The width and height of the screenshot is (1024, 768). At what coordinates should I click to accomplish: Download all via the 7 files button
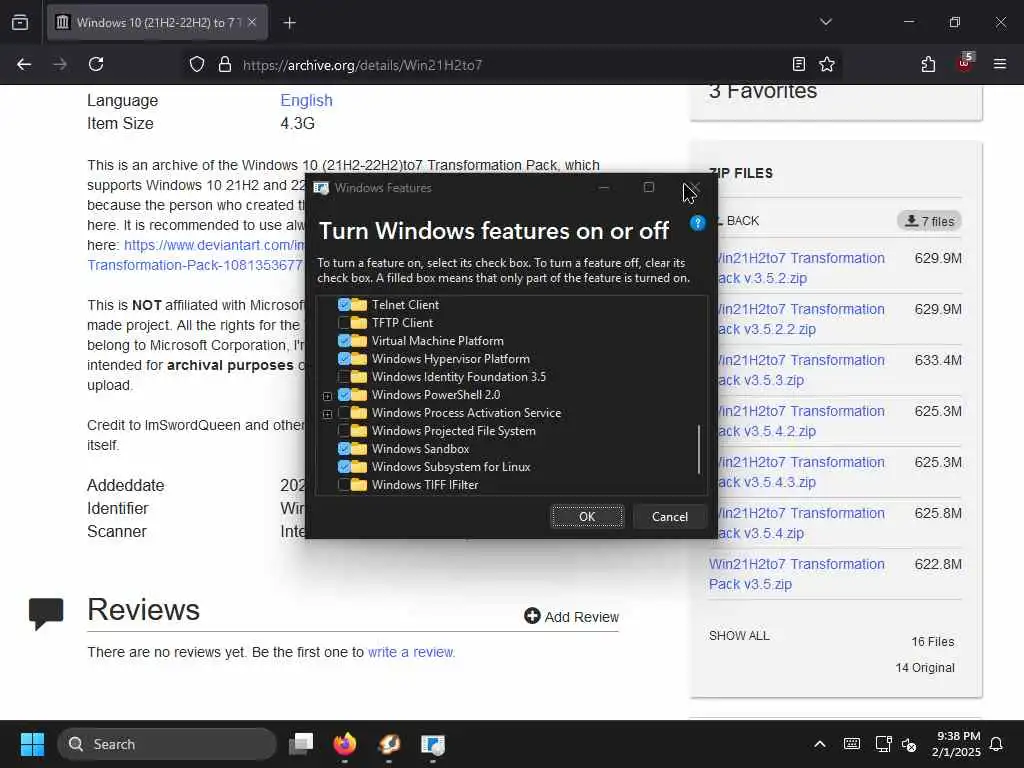[x=929, y=221]
